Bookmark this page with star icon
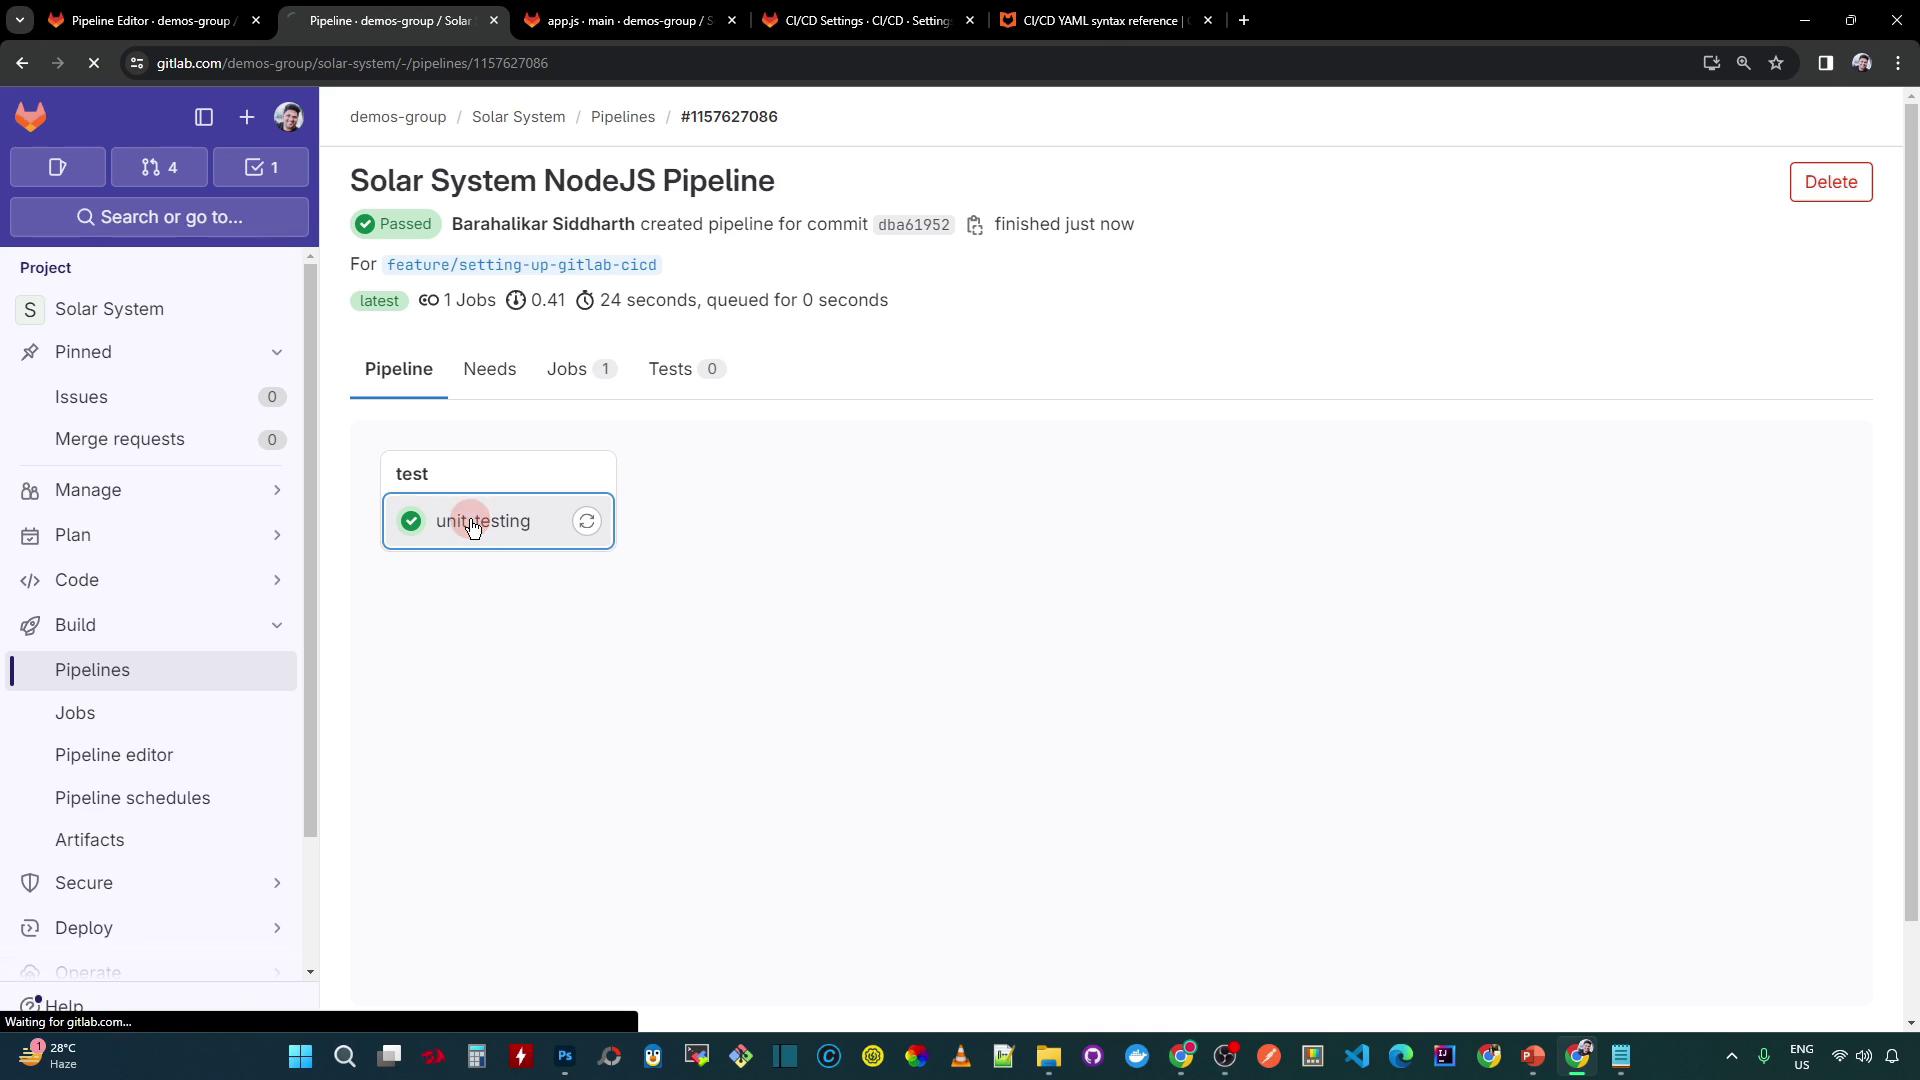This screenshot has width=1920, height=1080. click(x=1776, y=63)
